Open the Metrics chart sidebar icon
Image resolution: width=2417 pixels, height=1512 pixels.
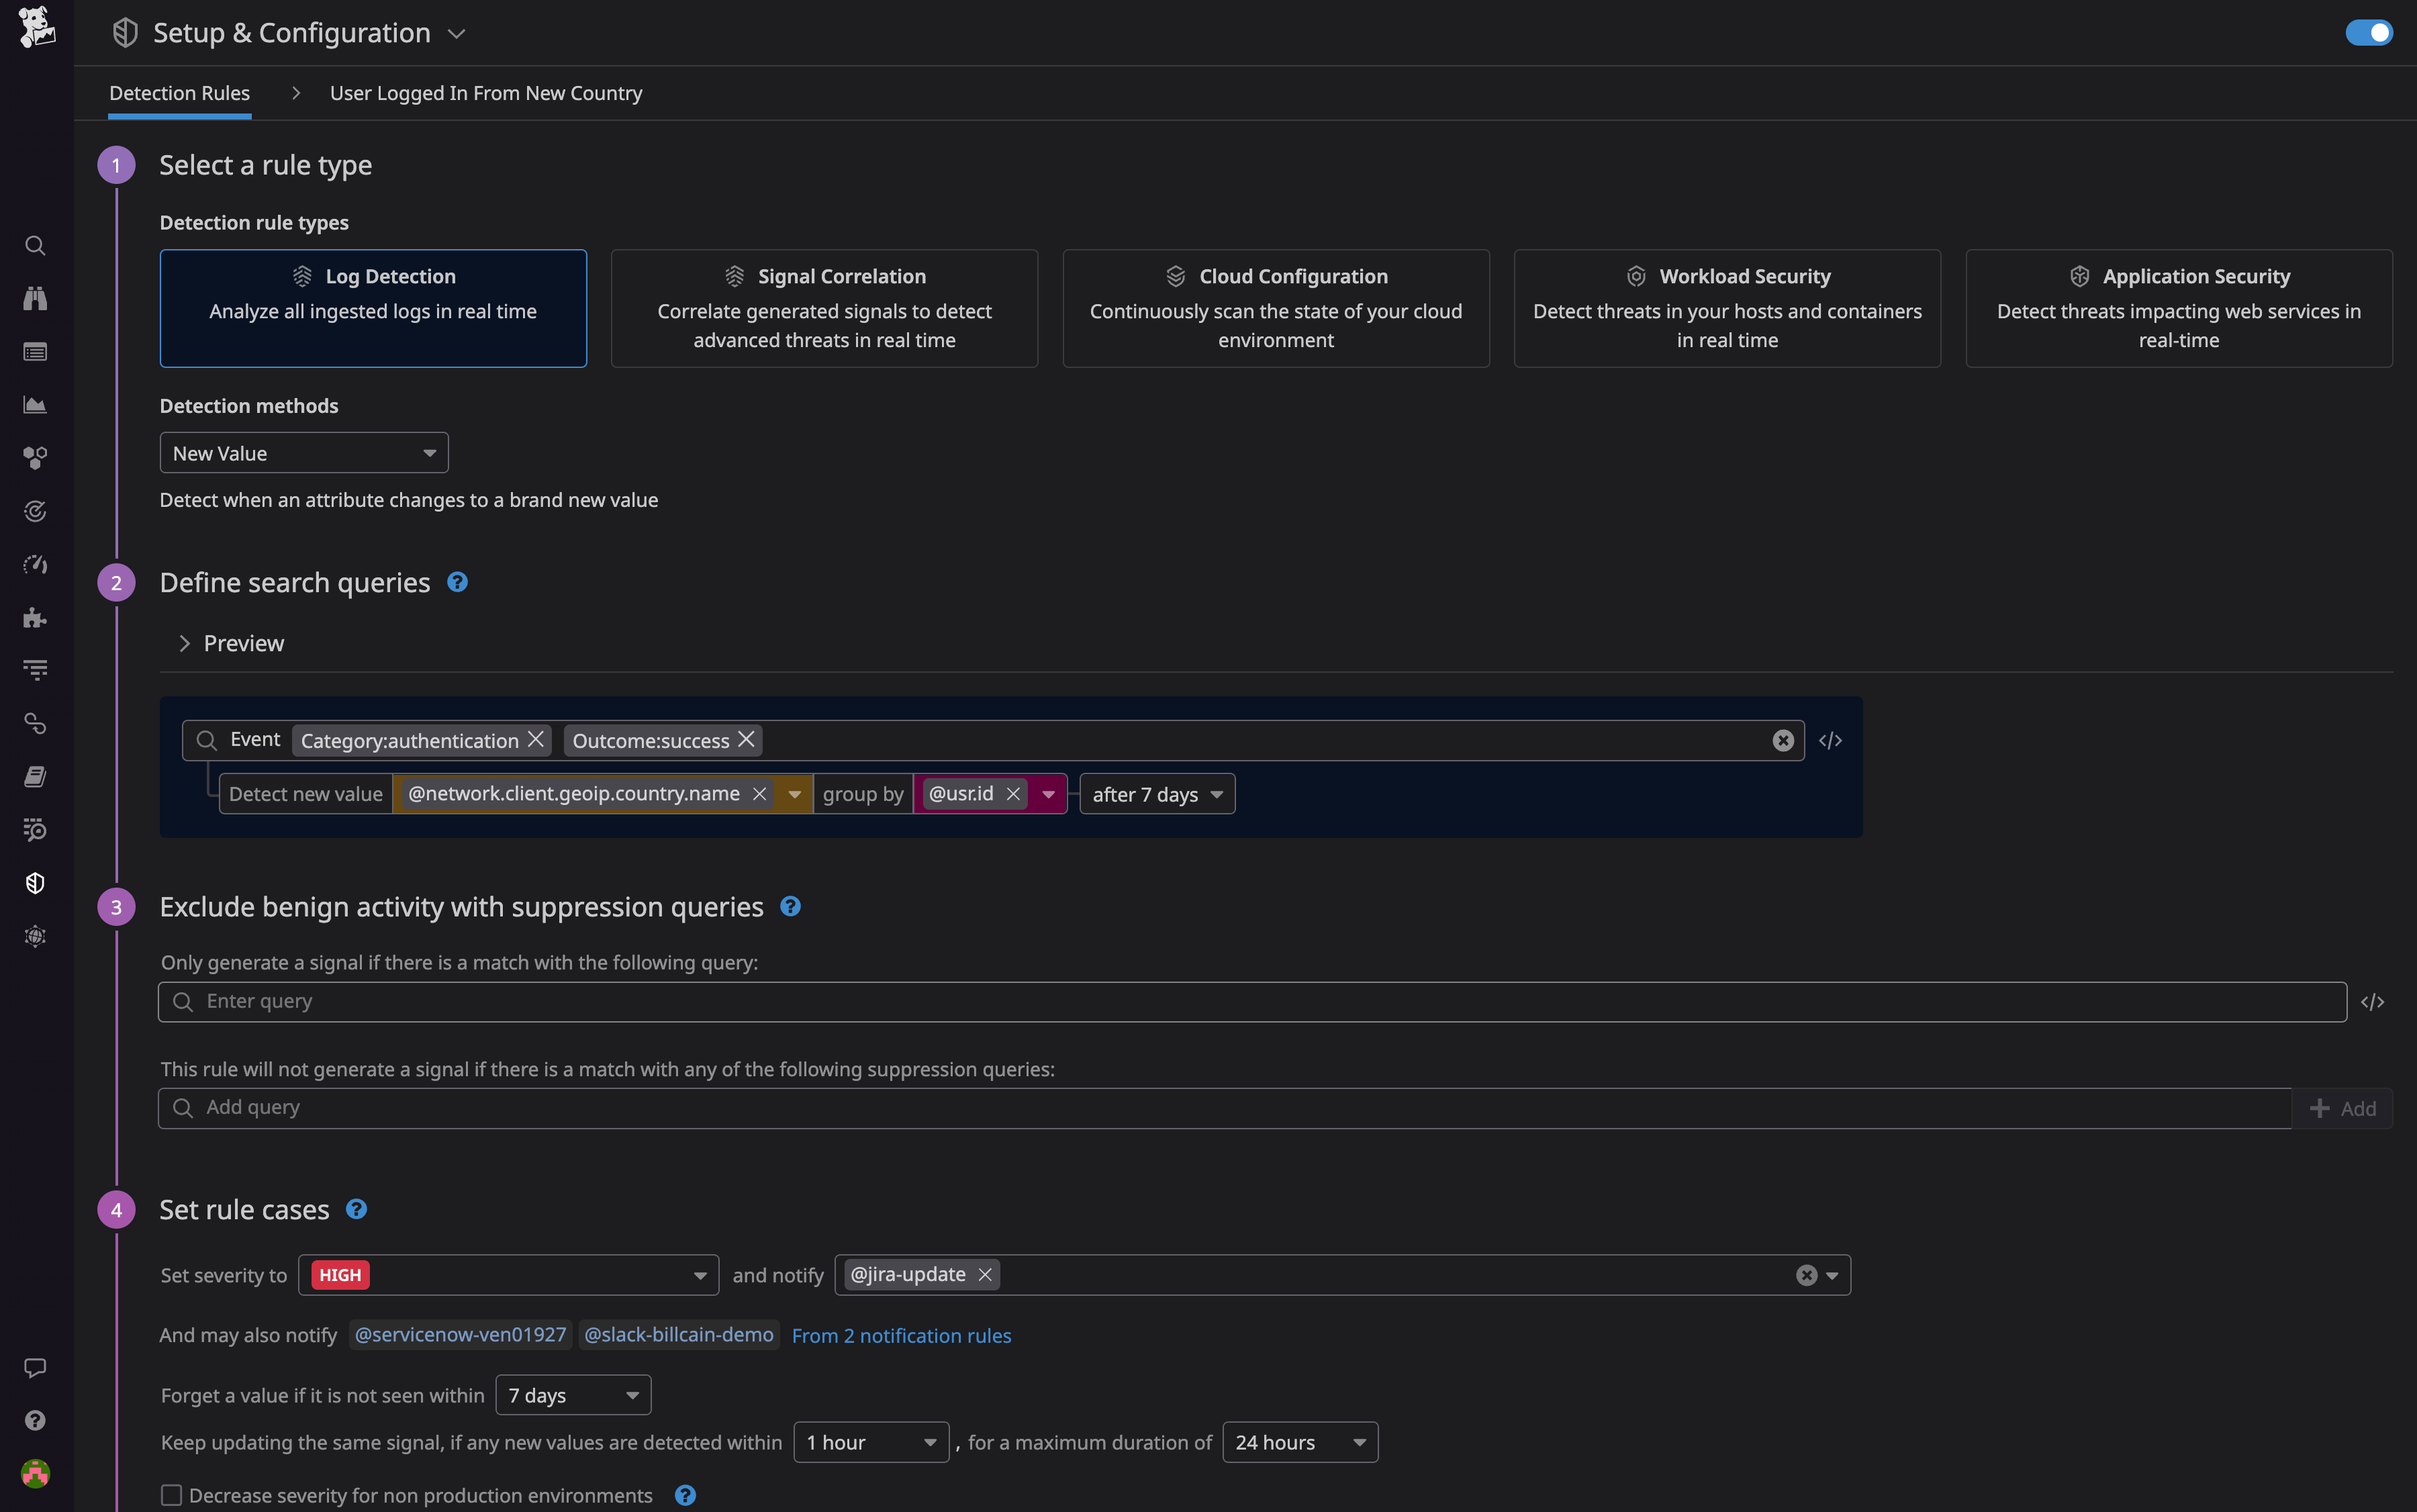[x=35, y=405]
